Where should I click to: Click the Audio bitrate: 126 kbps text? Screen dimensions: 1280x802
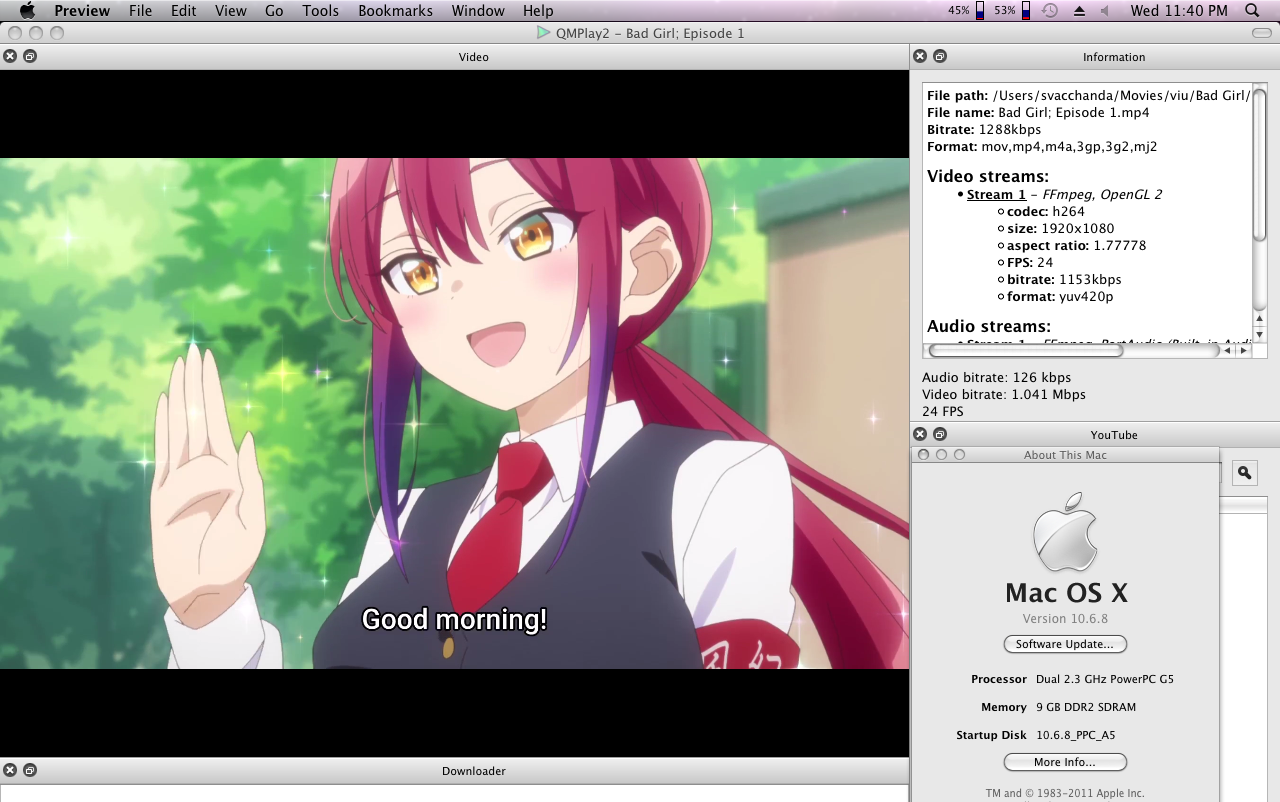(x=996, y=377)
